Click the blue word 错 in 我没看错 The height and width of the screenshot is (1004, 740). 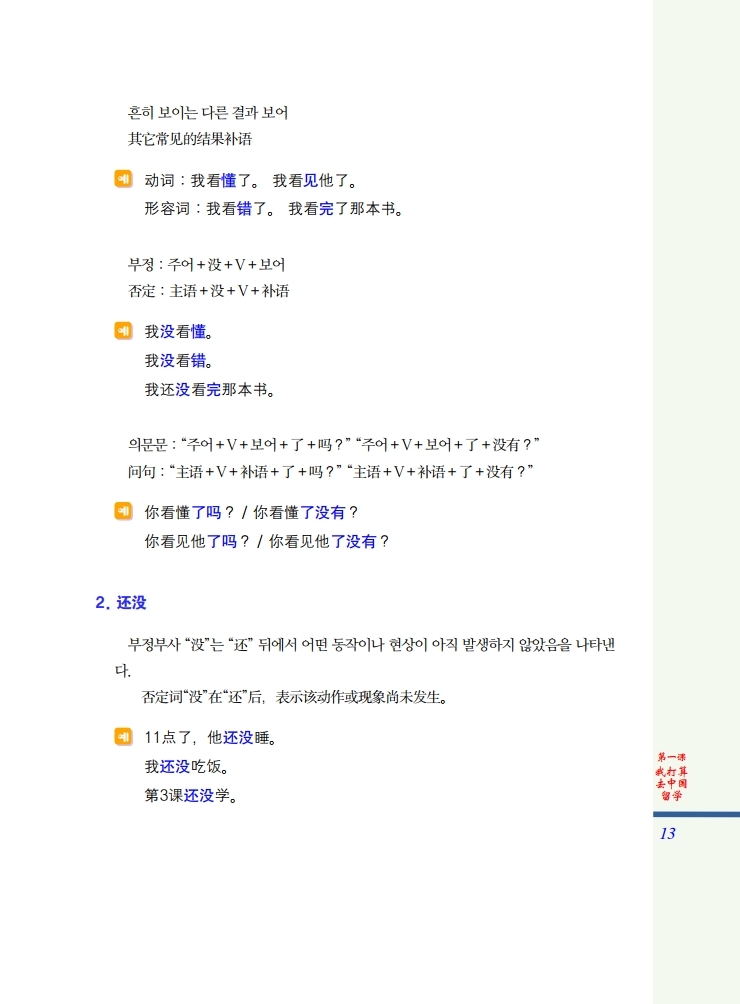[198, 361]
